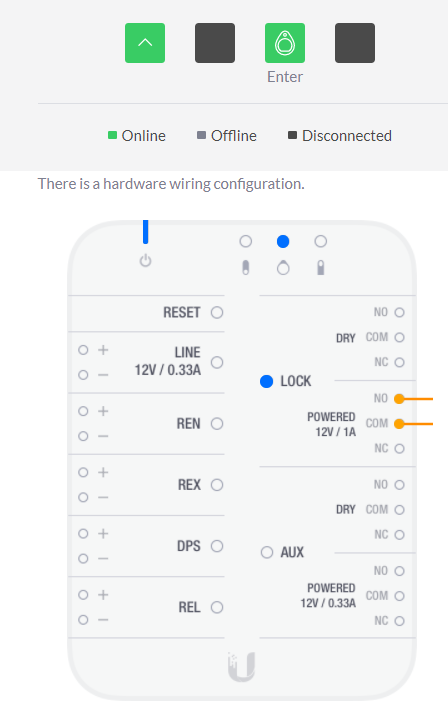Viewport: 448px width, 724px height.
Task: Click the padlock icon below the right indicator
Action: [x=321, y=268]
